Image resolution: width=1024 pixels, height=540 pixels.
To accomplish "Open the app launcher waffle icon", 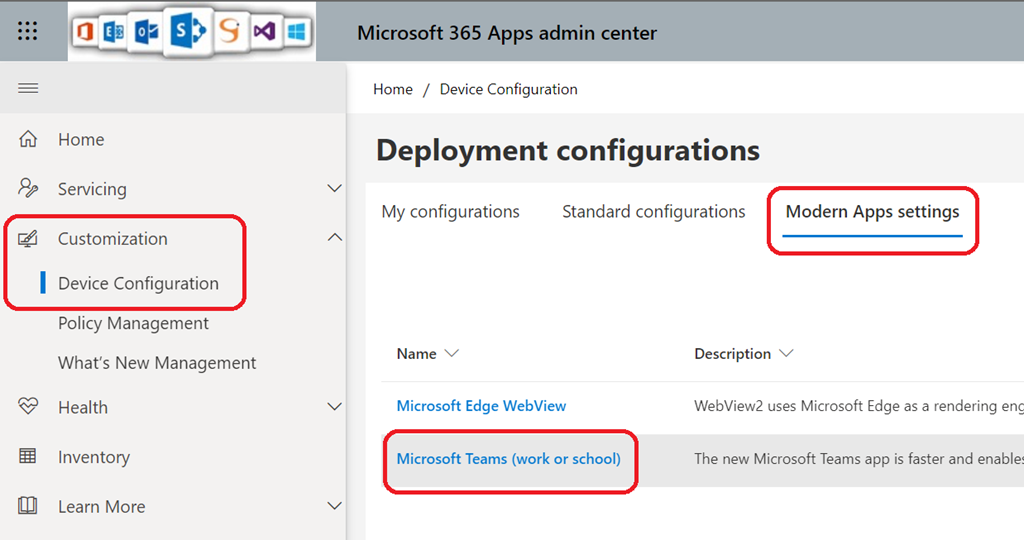I will [28, 32].
